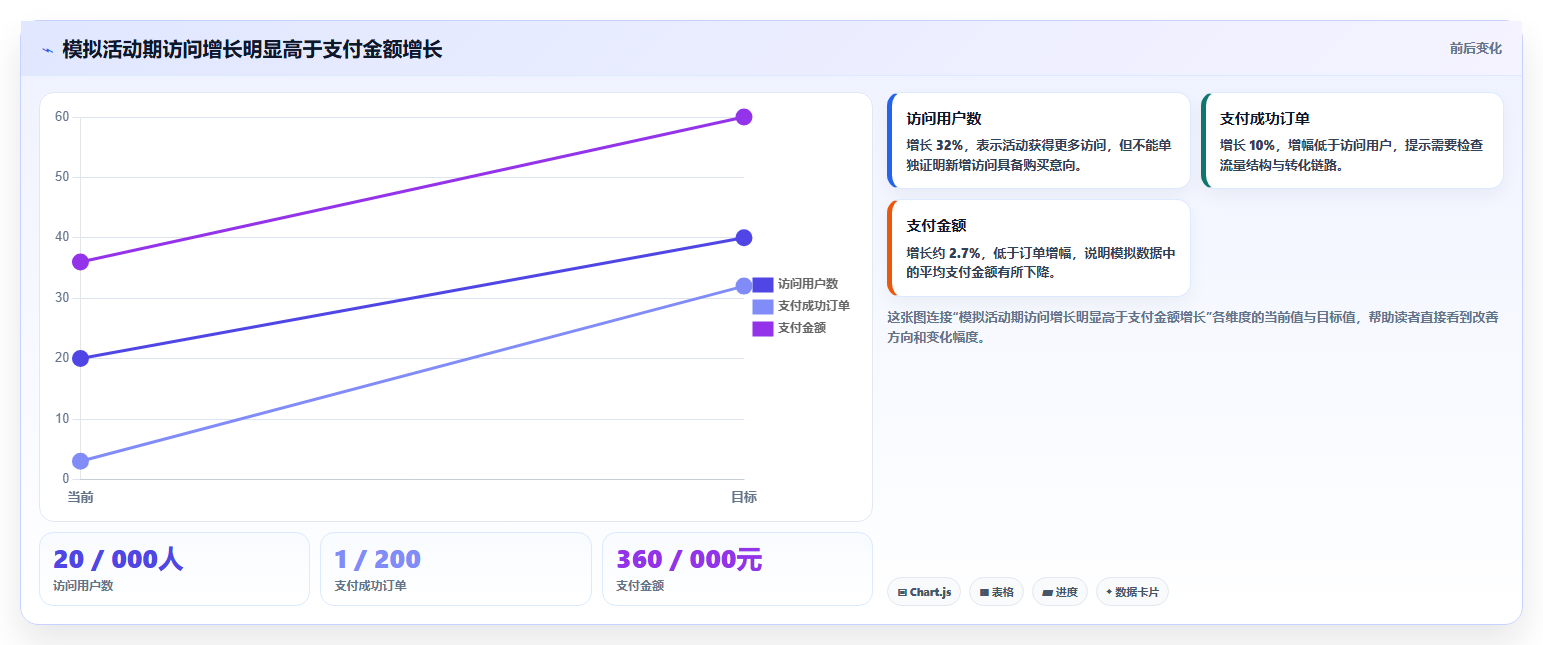
Task: Click the Chart.js tag
Action: tap(923, 592)
